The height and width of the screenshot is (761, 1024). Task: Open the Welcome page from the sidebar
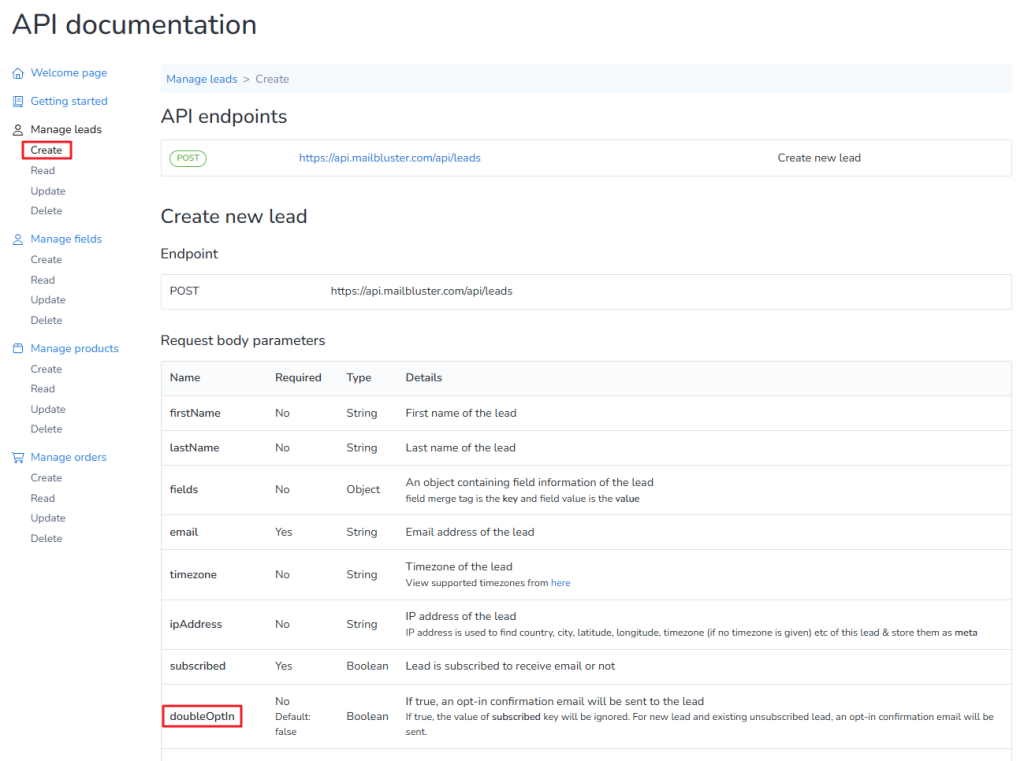(x=70, y=72)
